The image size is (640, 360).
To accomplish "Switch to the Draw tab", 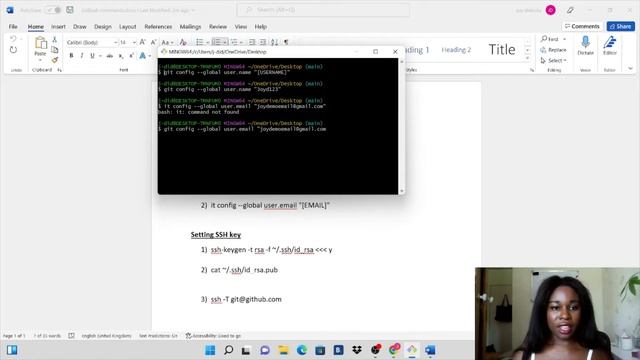I will 80,27.
